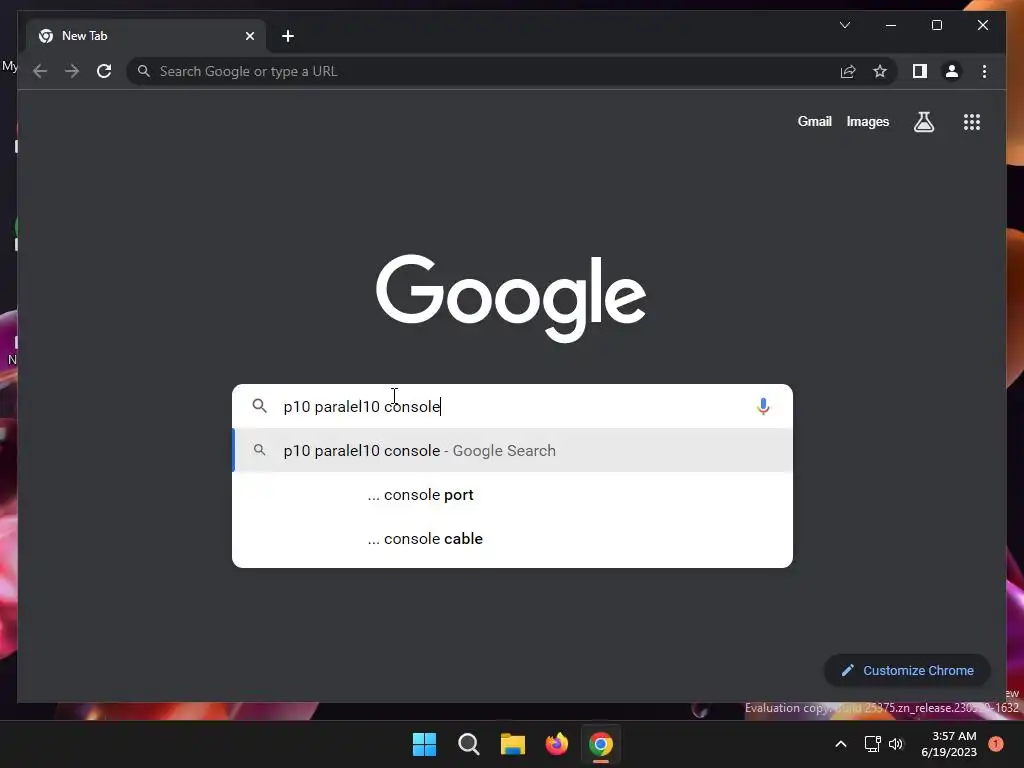The image size is (1024, 768).
Task: Maximize the Chrome window
Action: (936, 25)
